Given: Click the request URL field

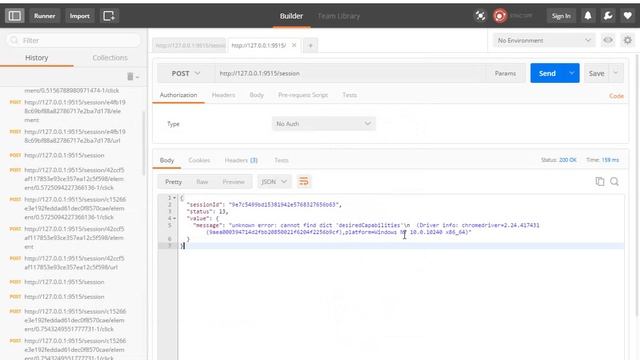Looking at the screenshot, I should (x=350, y=73).
